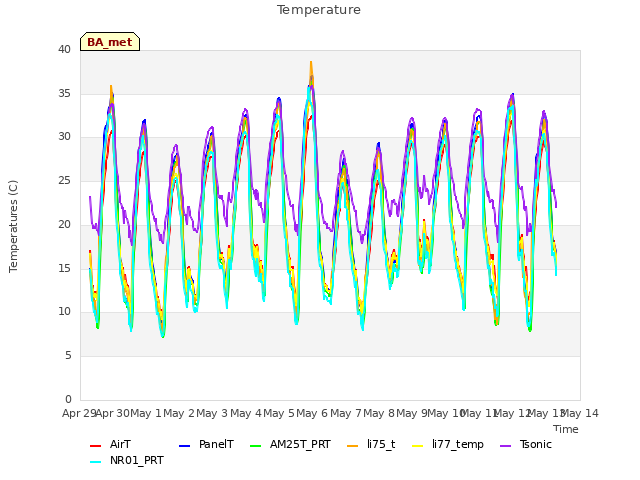Click the May 5 x-axis tick label

point(279,413)
